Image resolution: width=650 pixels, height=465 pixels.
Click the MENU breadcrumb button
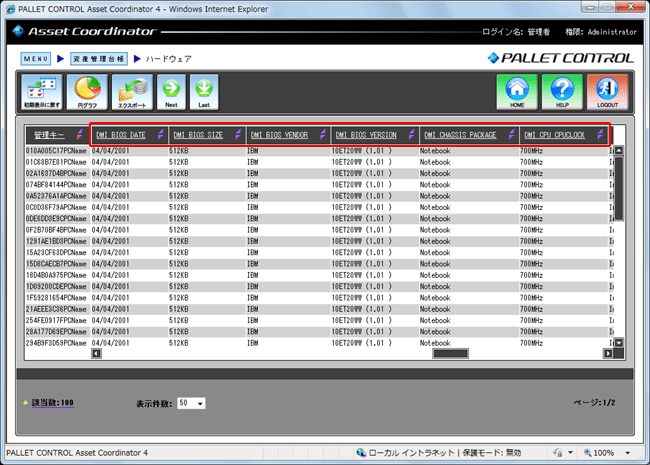coord(36,59)
